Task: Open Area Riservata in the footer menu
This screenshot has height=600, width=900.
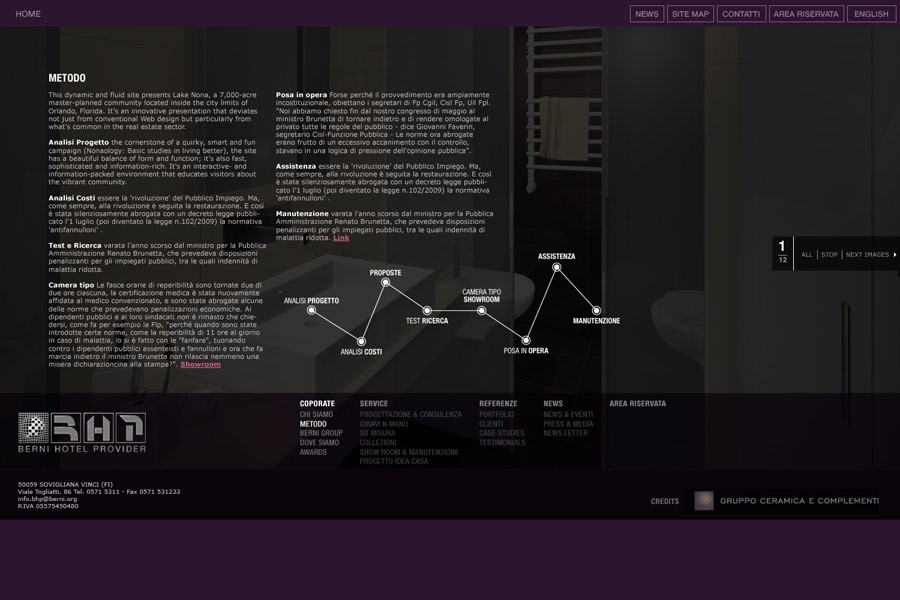Action: point(638,404)
